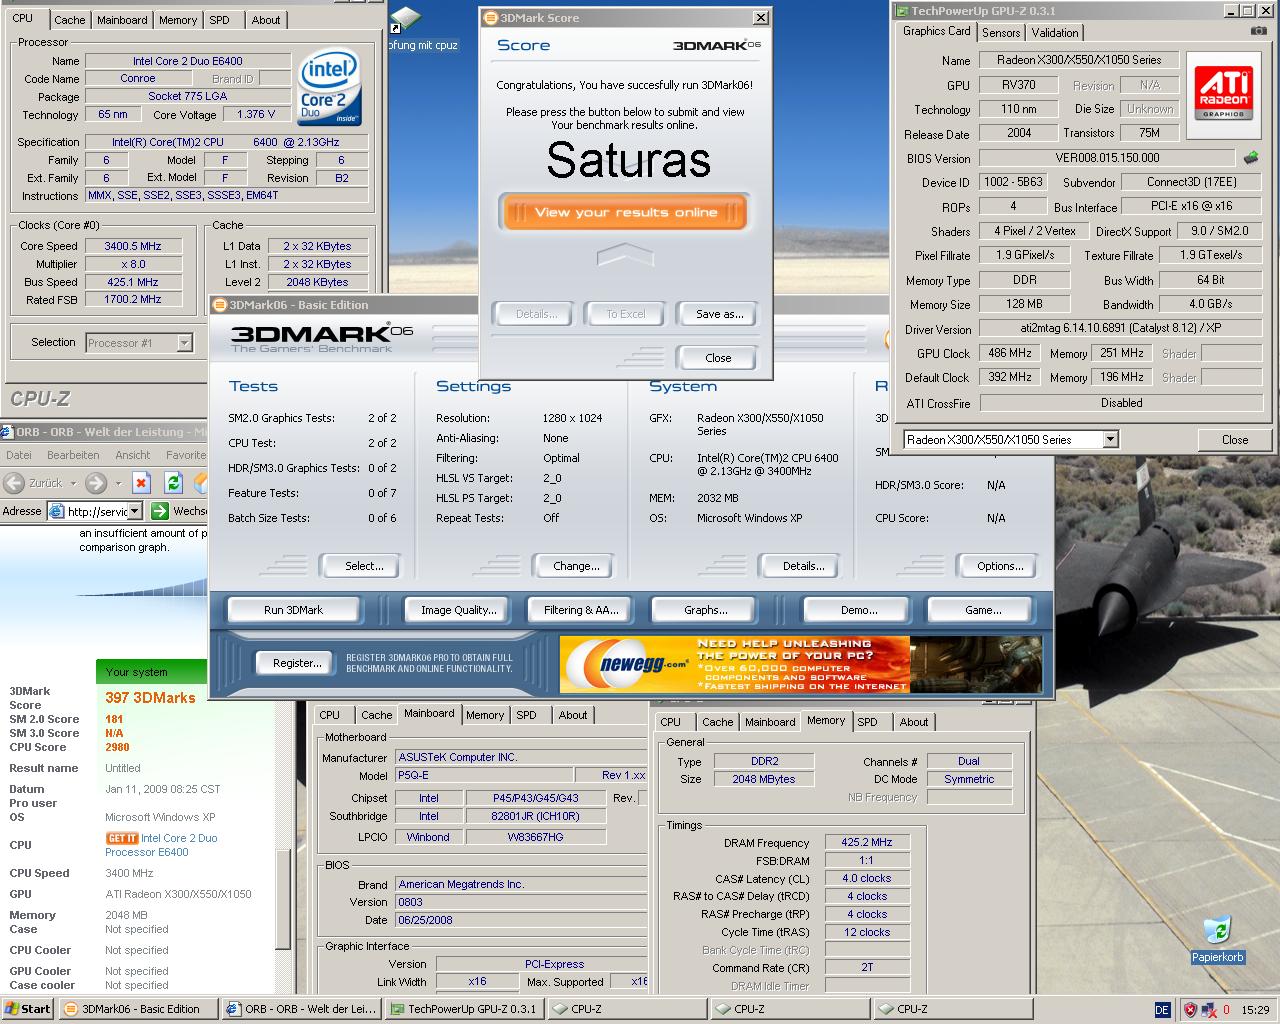
Task: Select the SPD tab in the Memory CPU-Z window
Action: 867,722
